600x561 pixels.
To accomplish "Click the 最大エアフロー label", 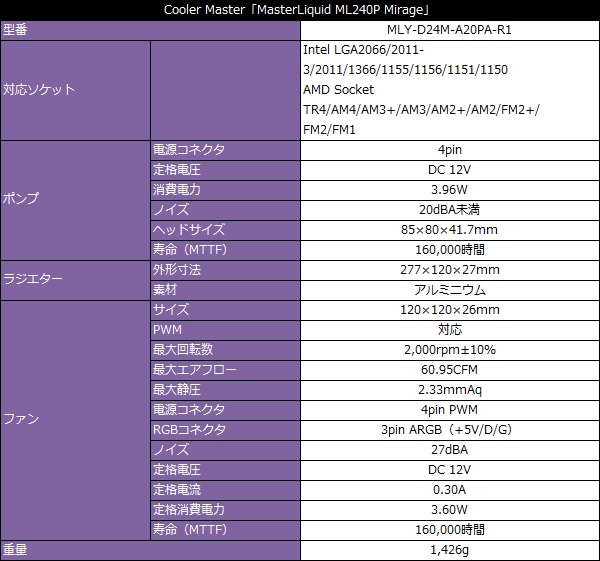I will tap(194, 370).
